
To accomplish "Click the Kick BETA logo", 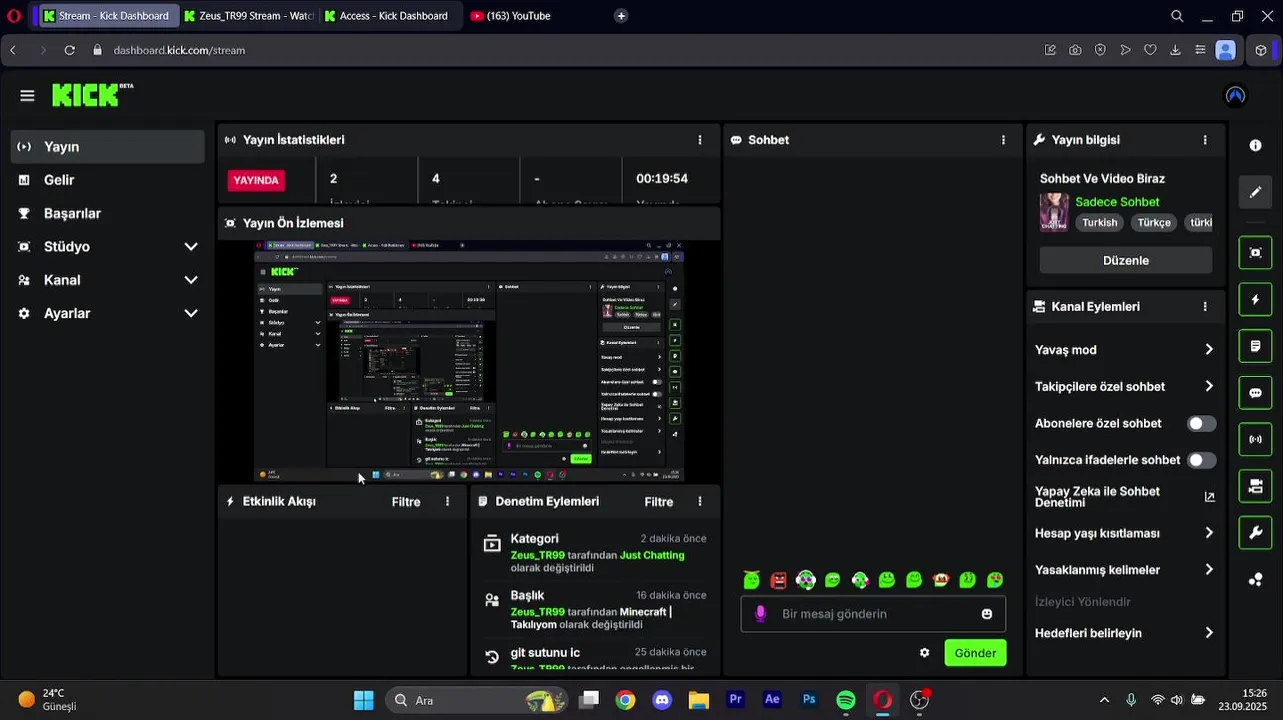I will (x=92, y=95).
